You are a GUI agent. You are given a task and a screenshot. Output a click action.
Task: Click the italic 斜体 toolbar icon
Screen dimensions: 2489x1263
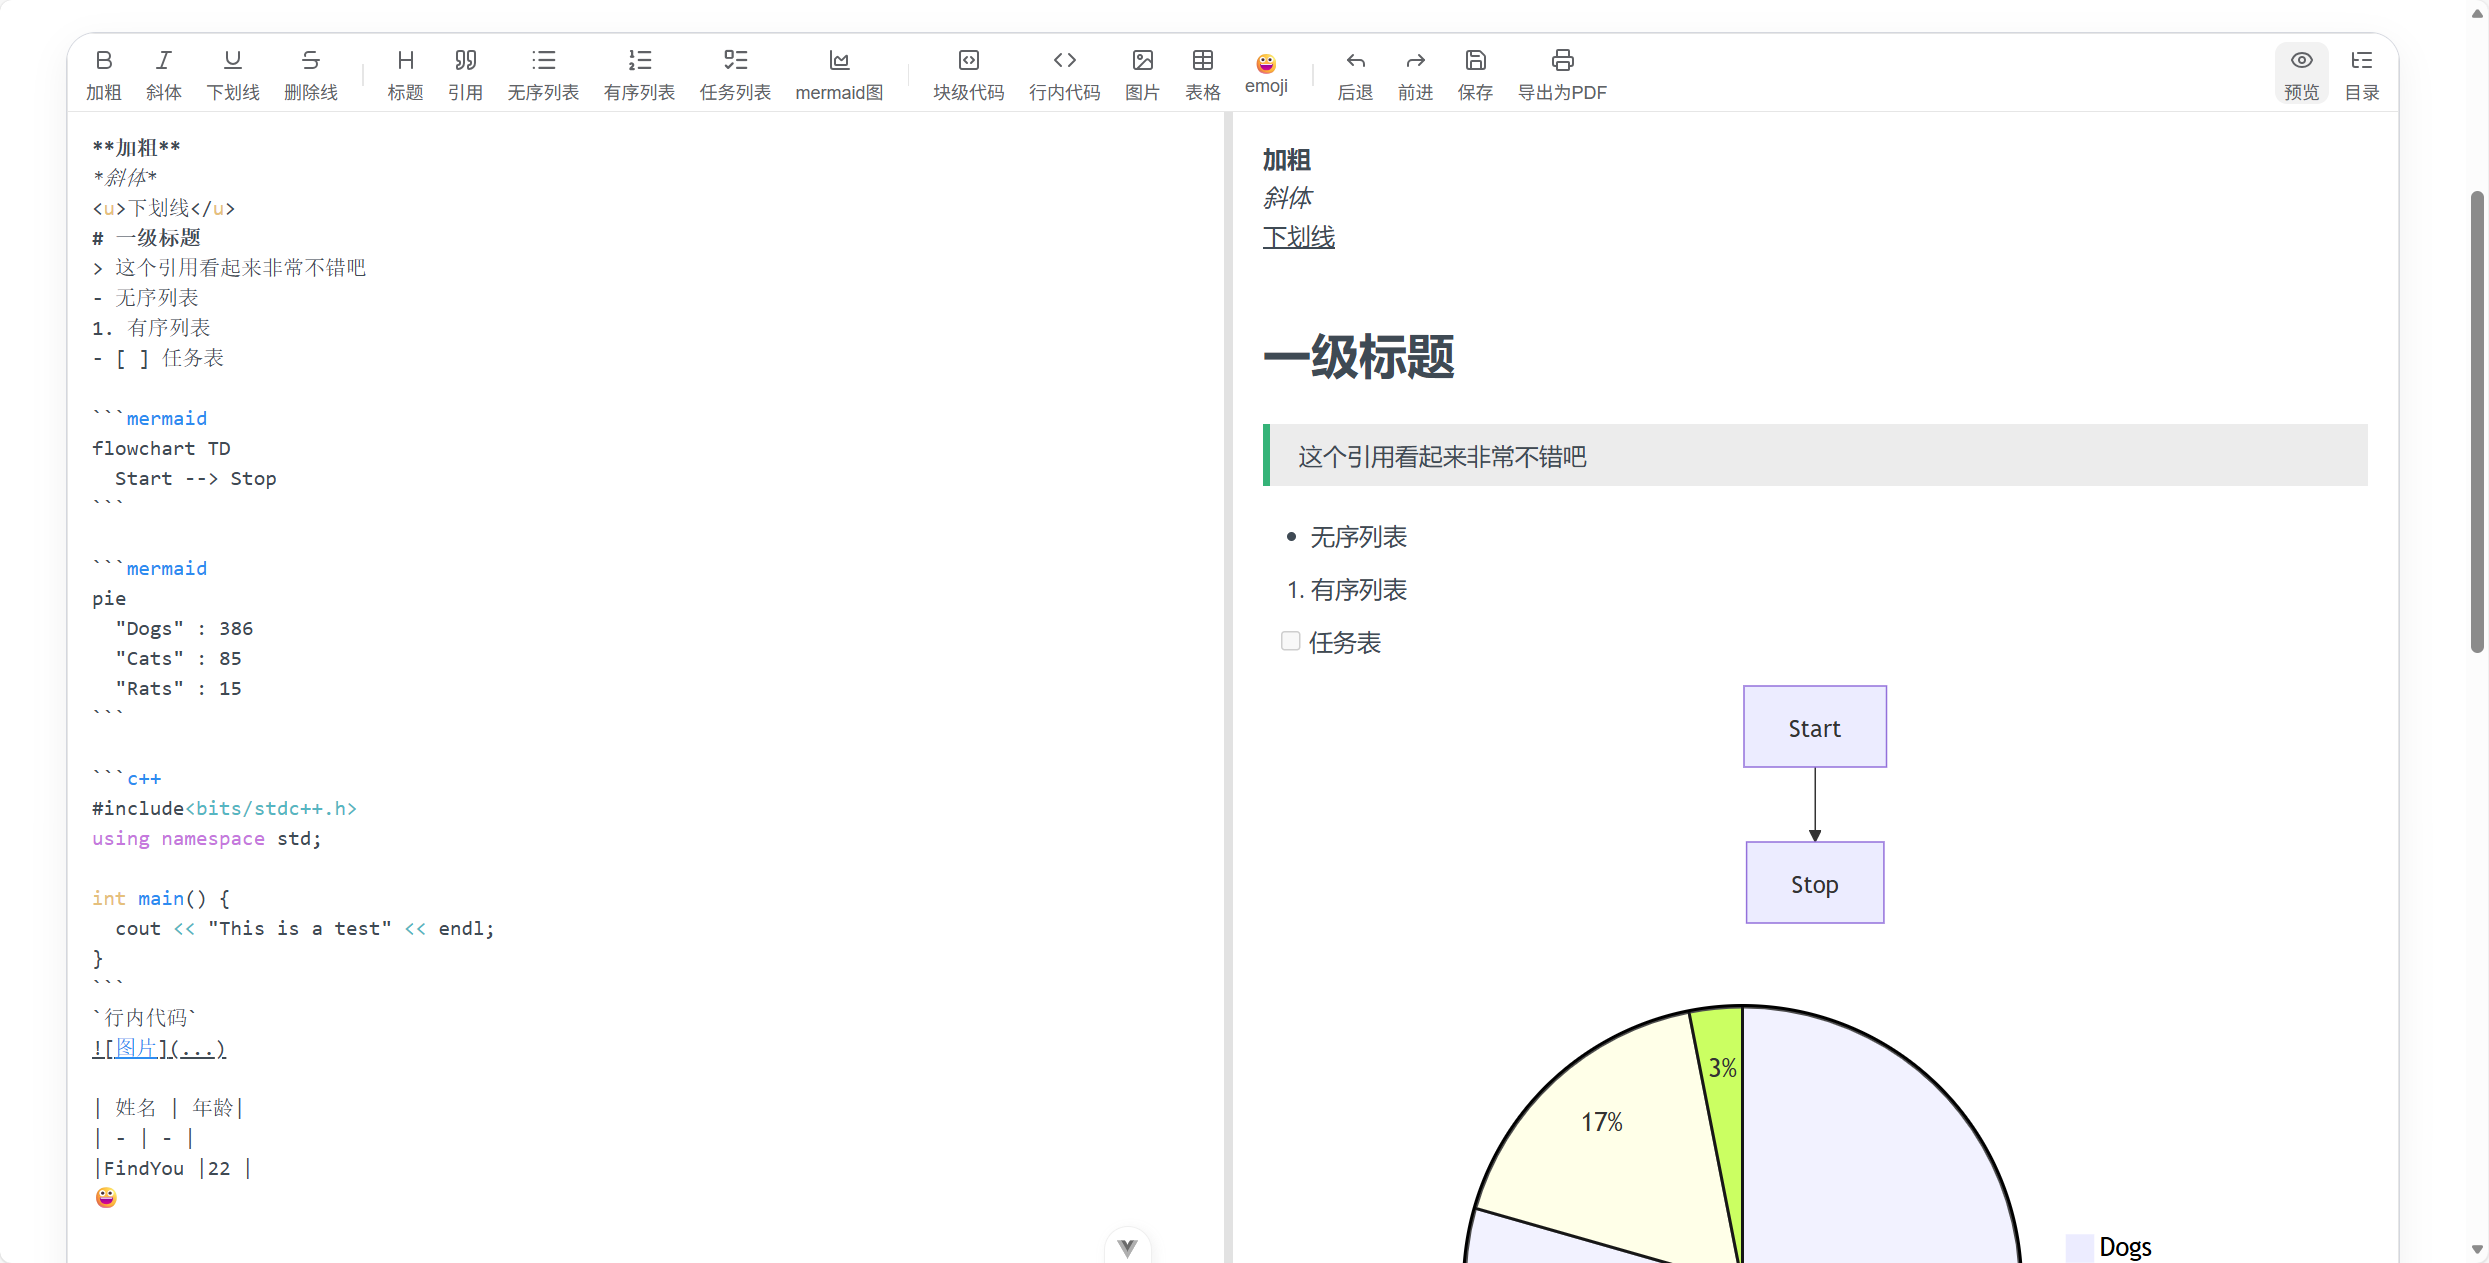coord(164,61)
